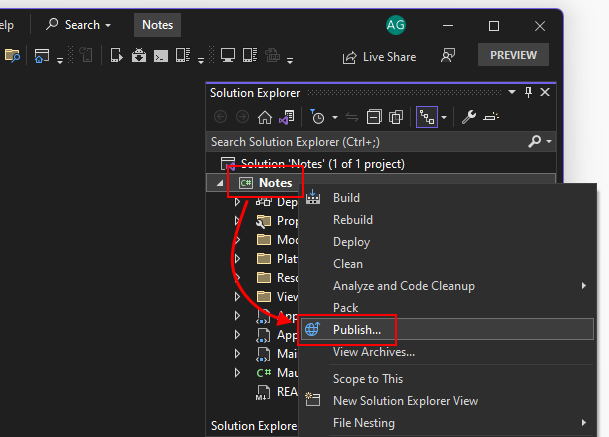Toggle auto-hide pin on Solution Explorer
This screenshot has width=609, height=437.
click(x=528, y=92)
